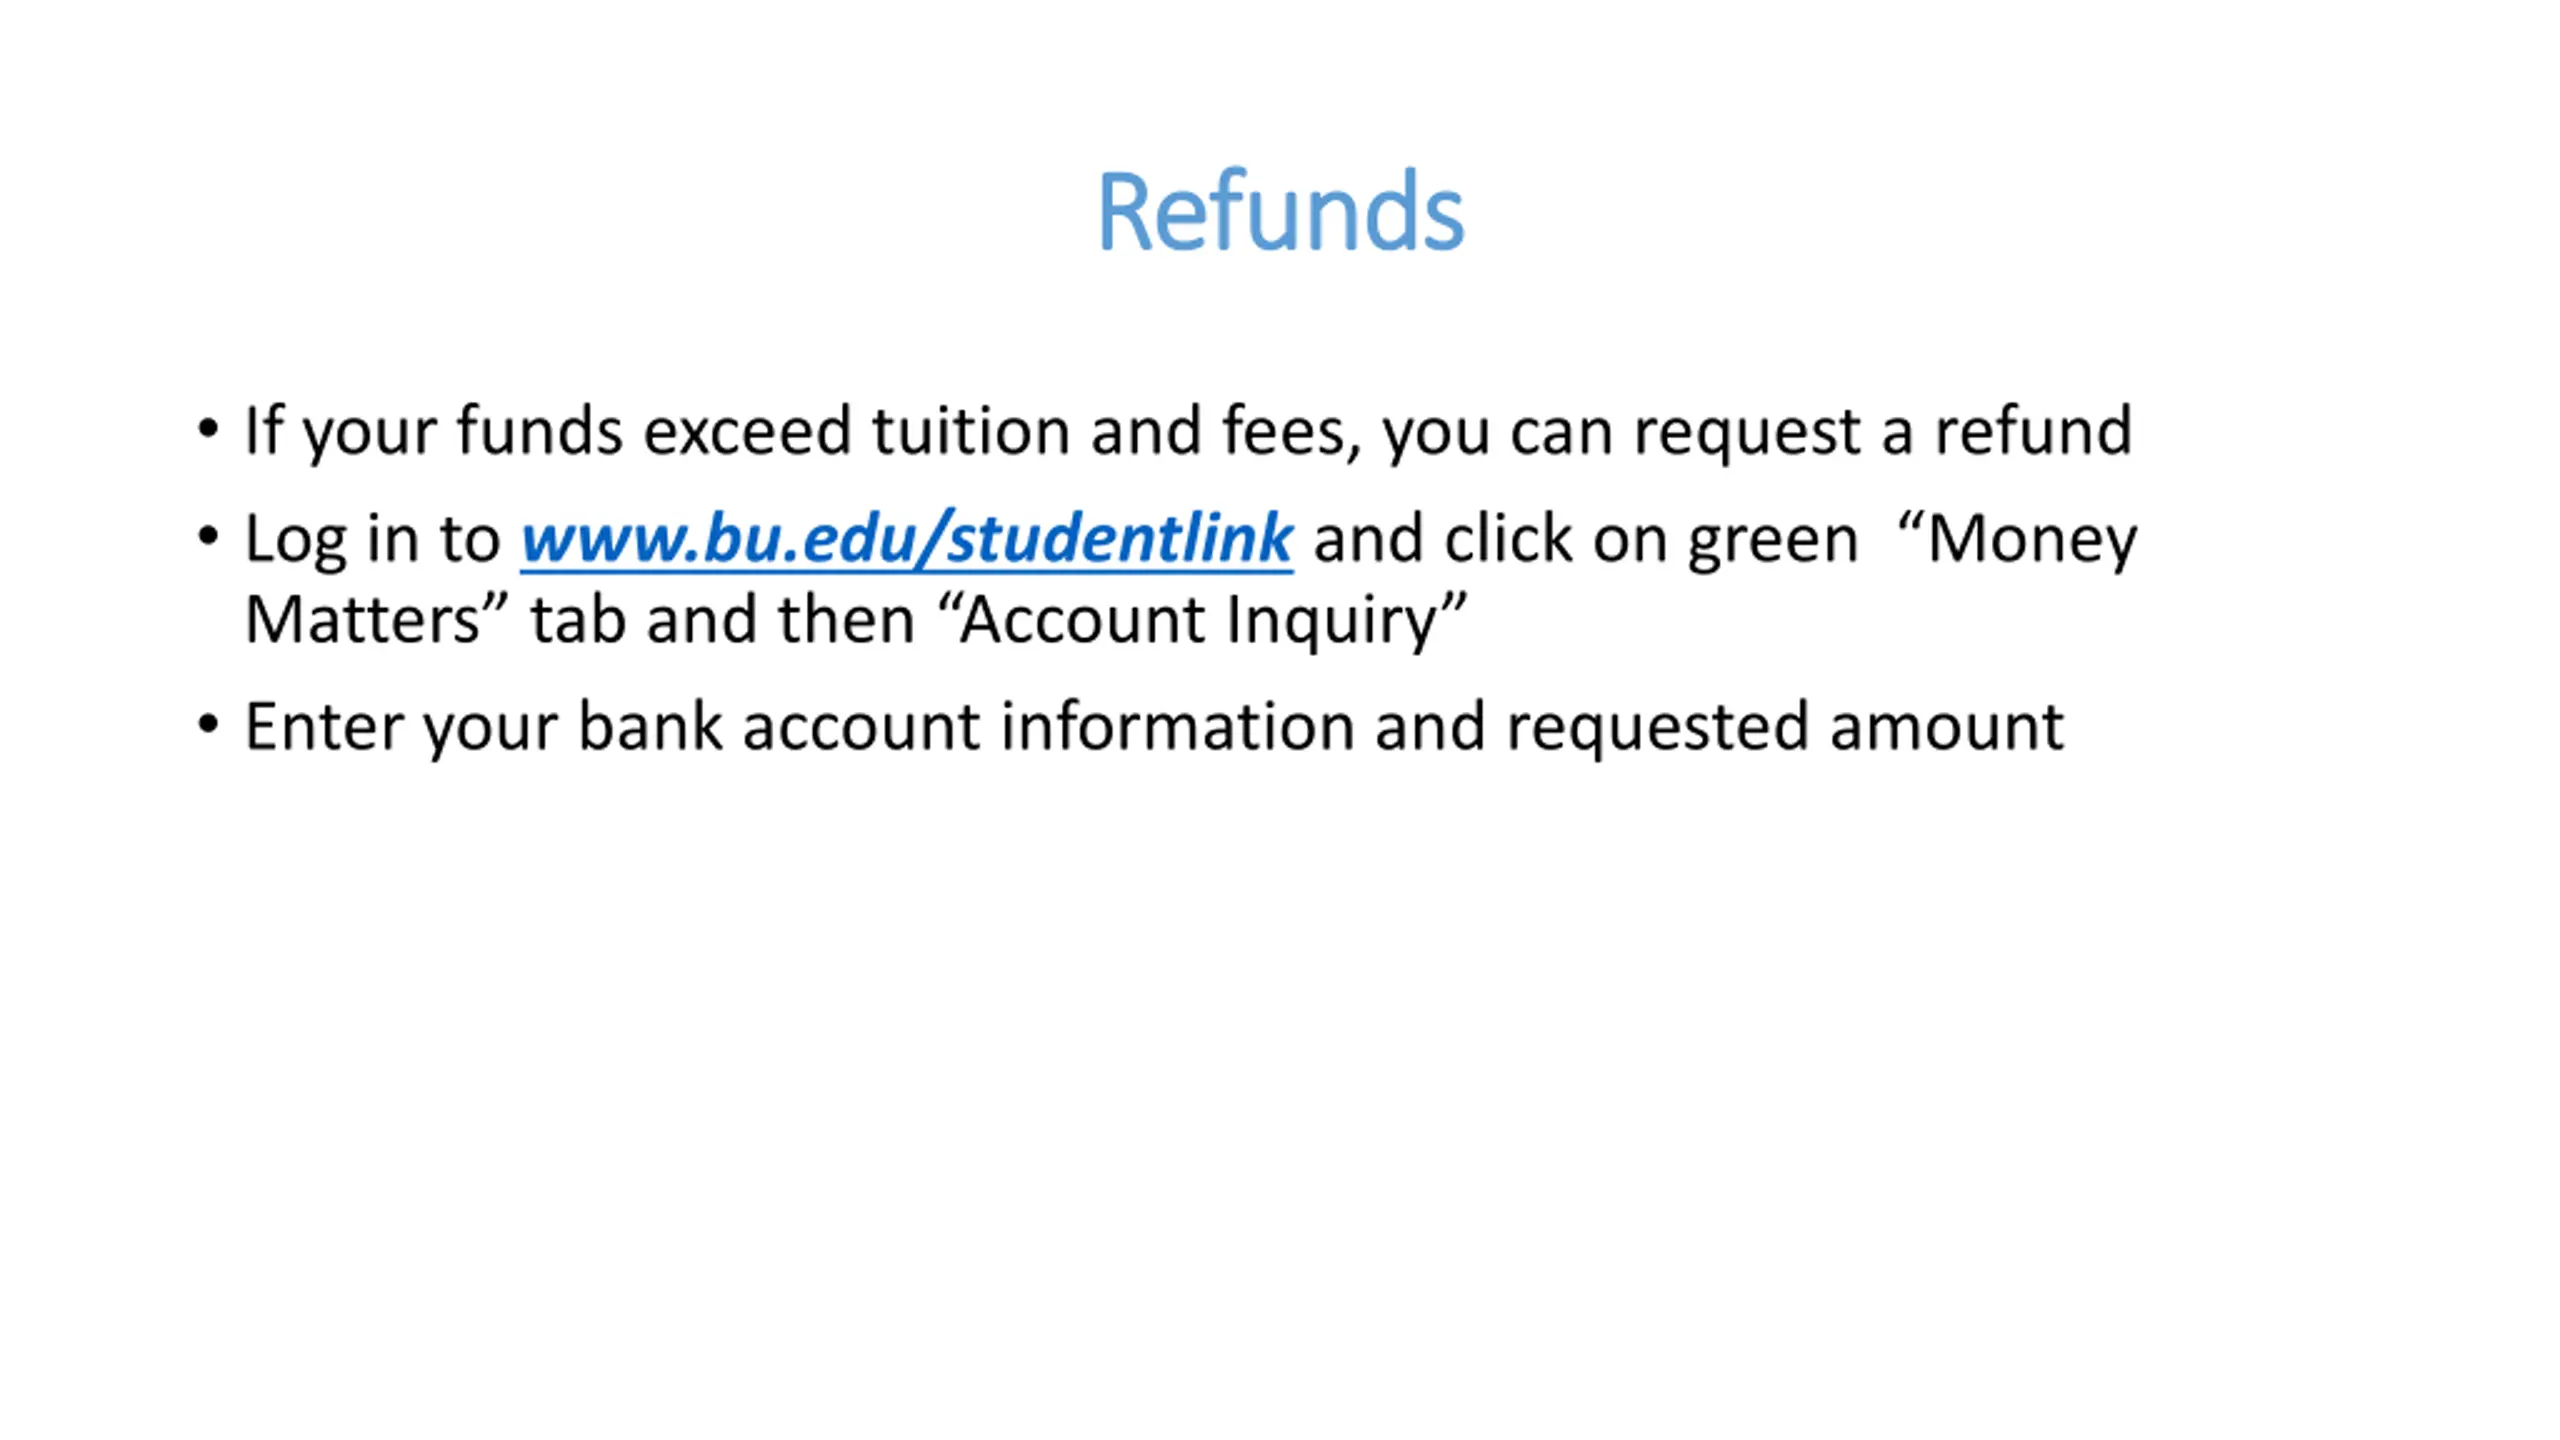Screen dimensions: 2560x1440
Task: Click the bullet point before "Enter your bank"
Action: click(x=208, y=724)
